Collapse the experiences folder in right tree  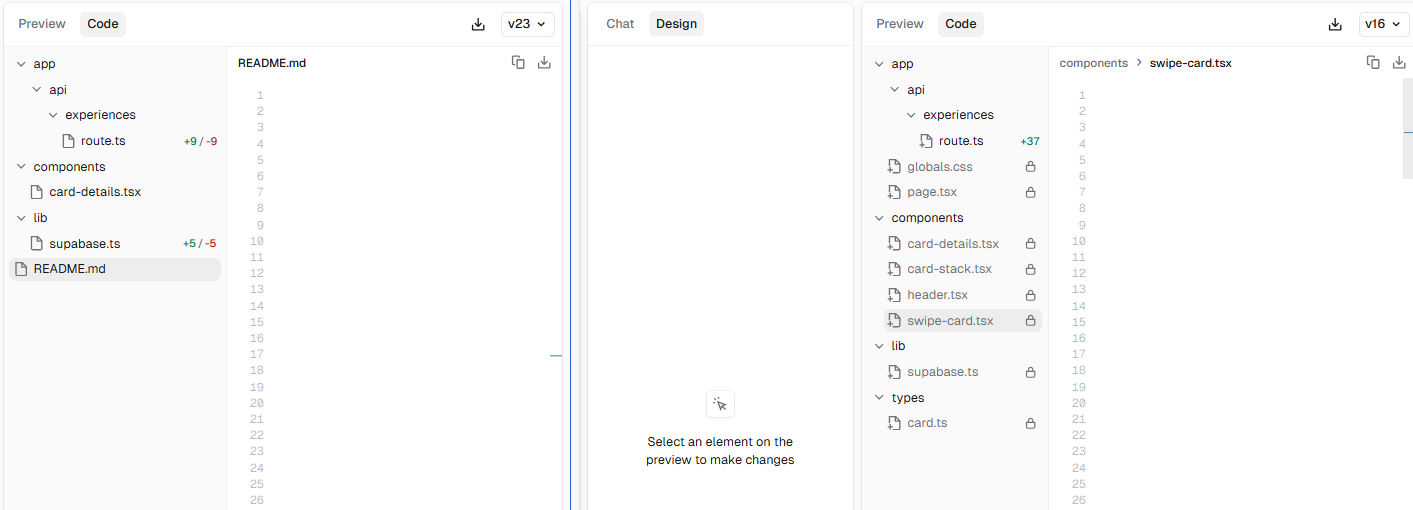(911, 115)
